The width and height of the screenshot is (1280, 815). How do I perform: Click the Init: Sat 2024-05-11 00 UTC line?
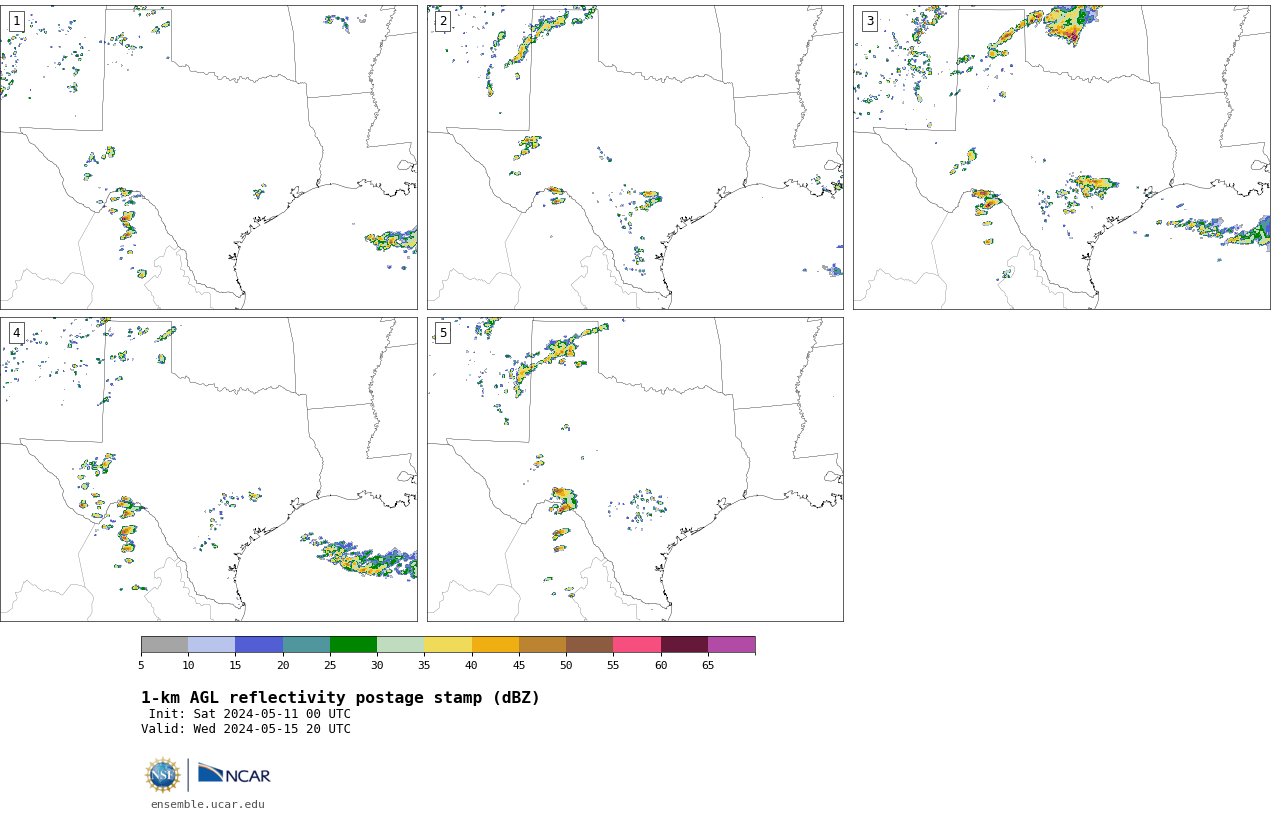pyautogui.click(x=250, y=714)
